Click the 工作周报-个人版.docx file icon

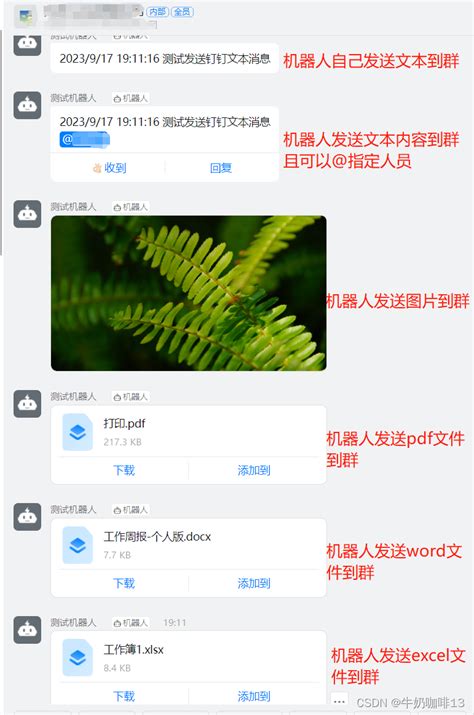pyautogui.click(x=78, y=545)
